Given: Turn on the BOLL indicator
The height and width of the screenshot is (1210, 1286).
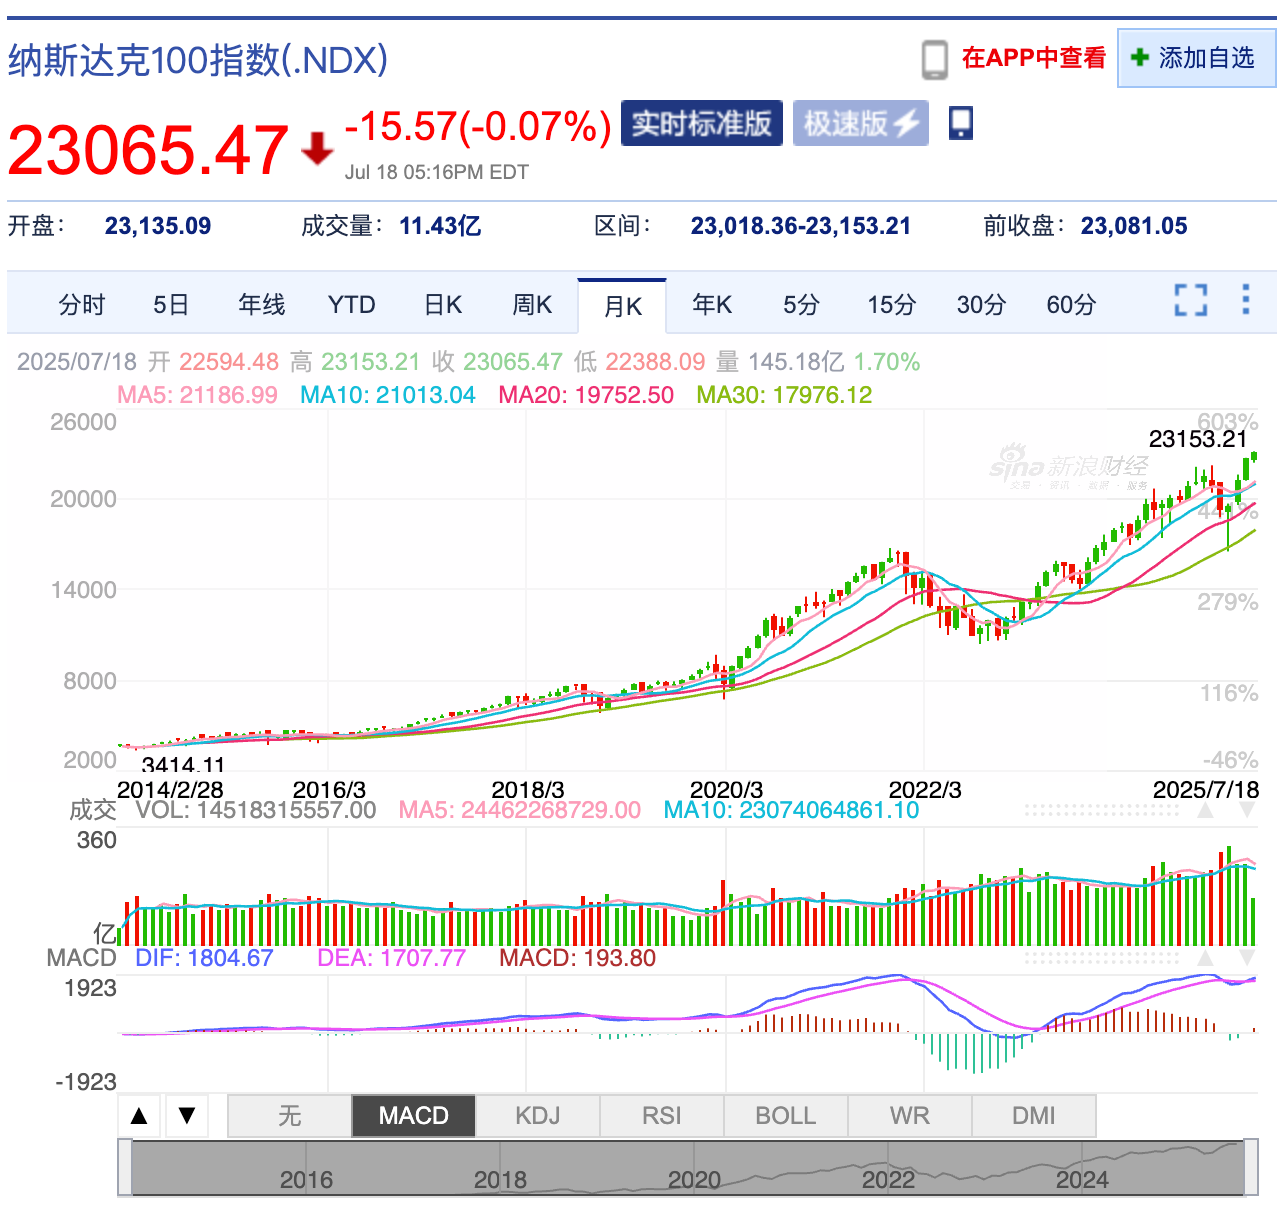Looking at the screenshot, I should click(785, 1115).
